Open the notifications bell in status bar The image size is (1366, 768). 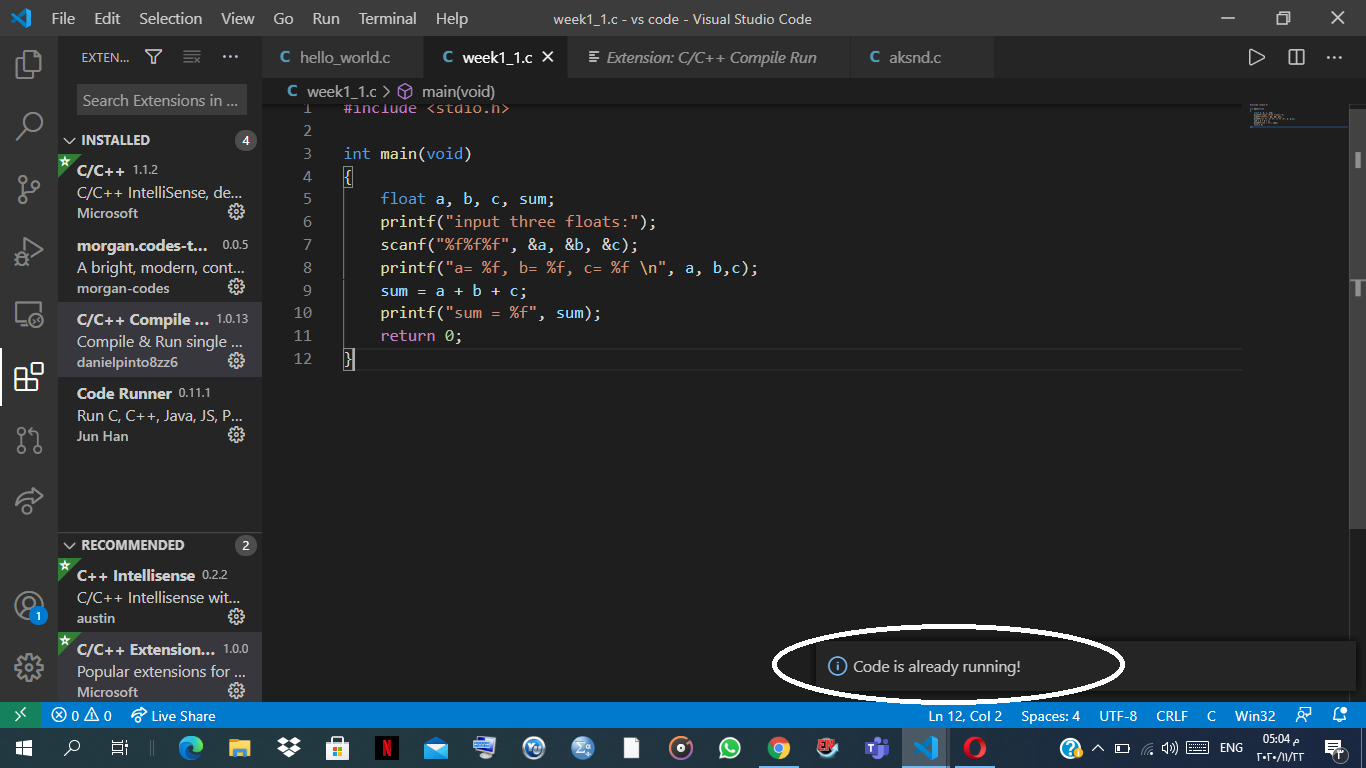point(1340,716)
